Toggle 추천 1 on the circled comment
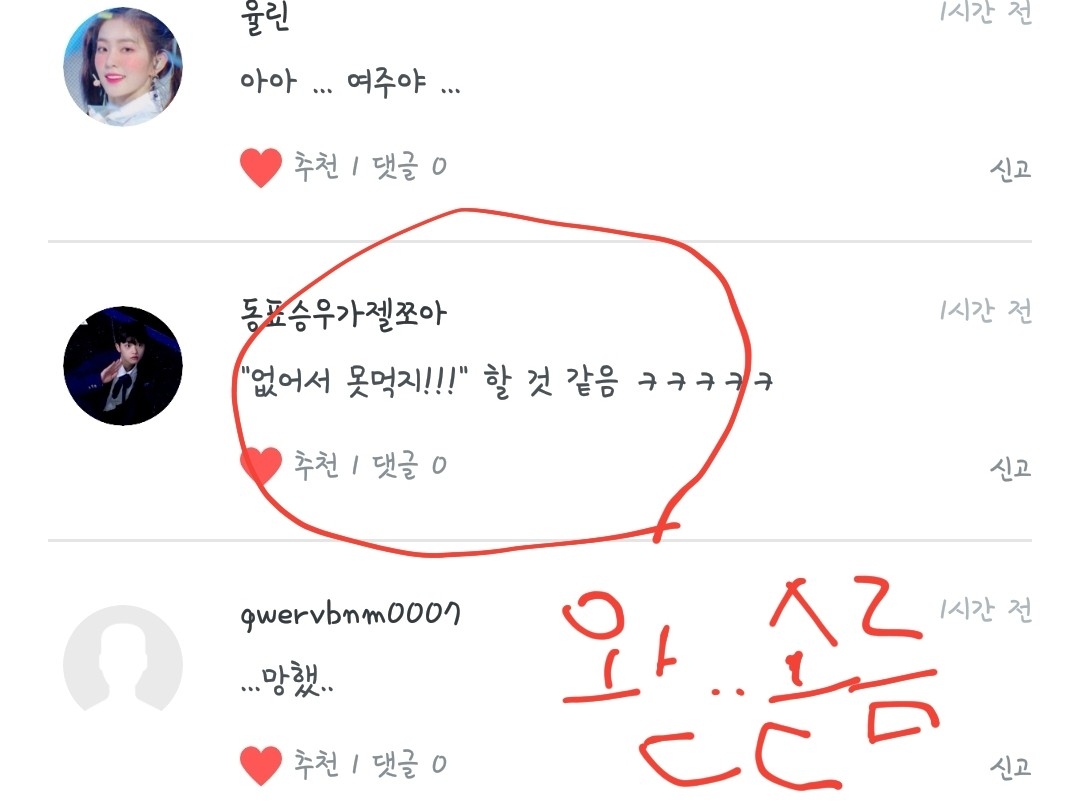Screen dimensions: 1080x810 pos(326,465)
